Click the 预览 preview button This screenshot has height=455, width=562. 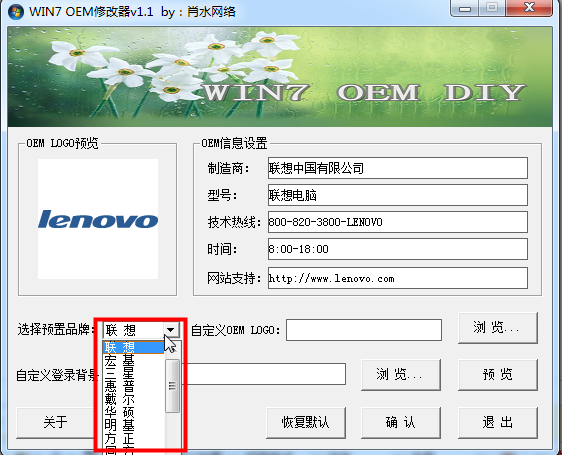click(497, 375)
